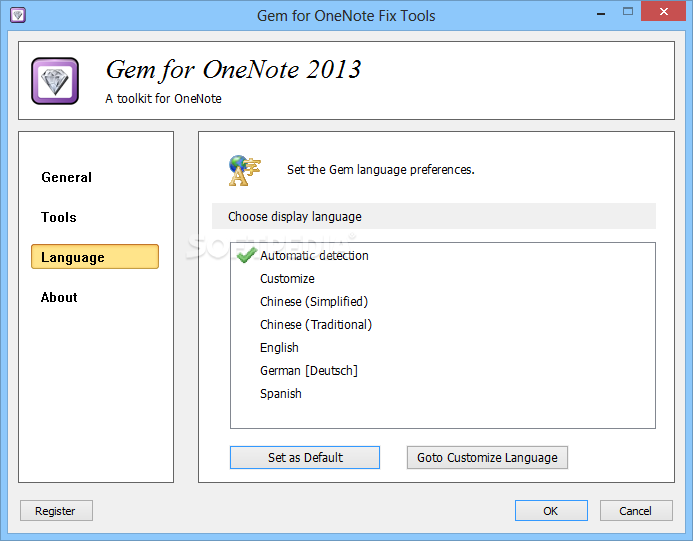Click the small gem icon in title bar

18,15
